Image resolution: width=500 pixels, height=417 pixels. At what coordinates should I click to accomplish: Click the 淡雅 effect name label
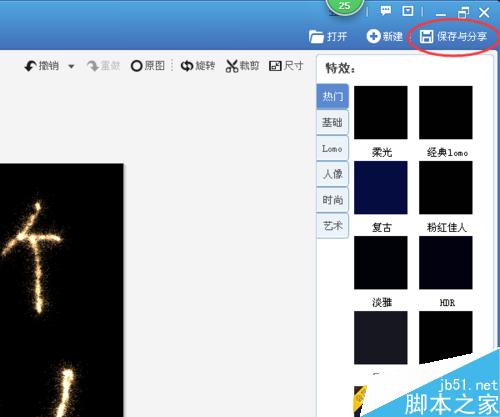[382, 303]
